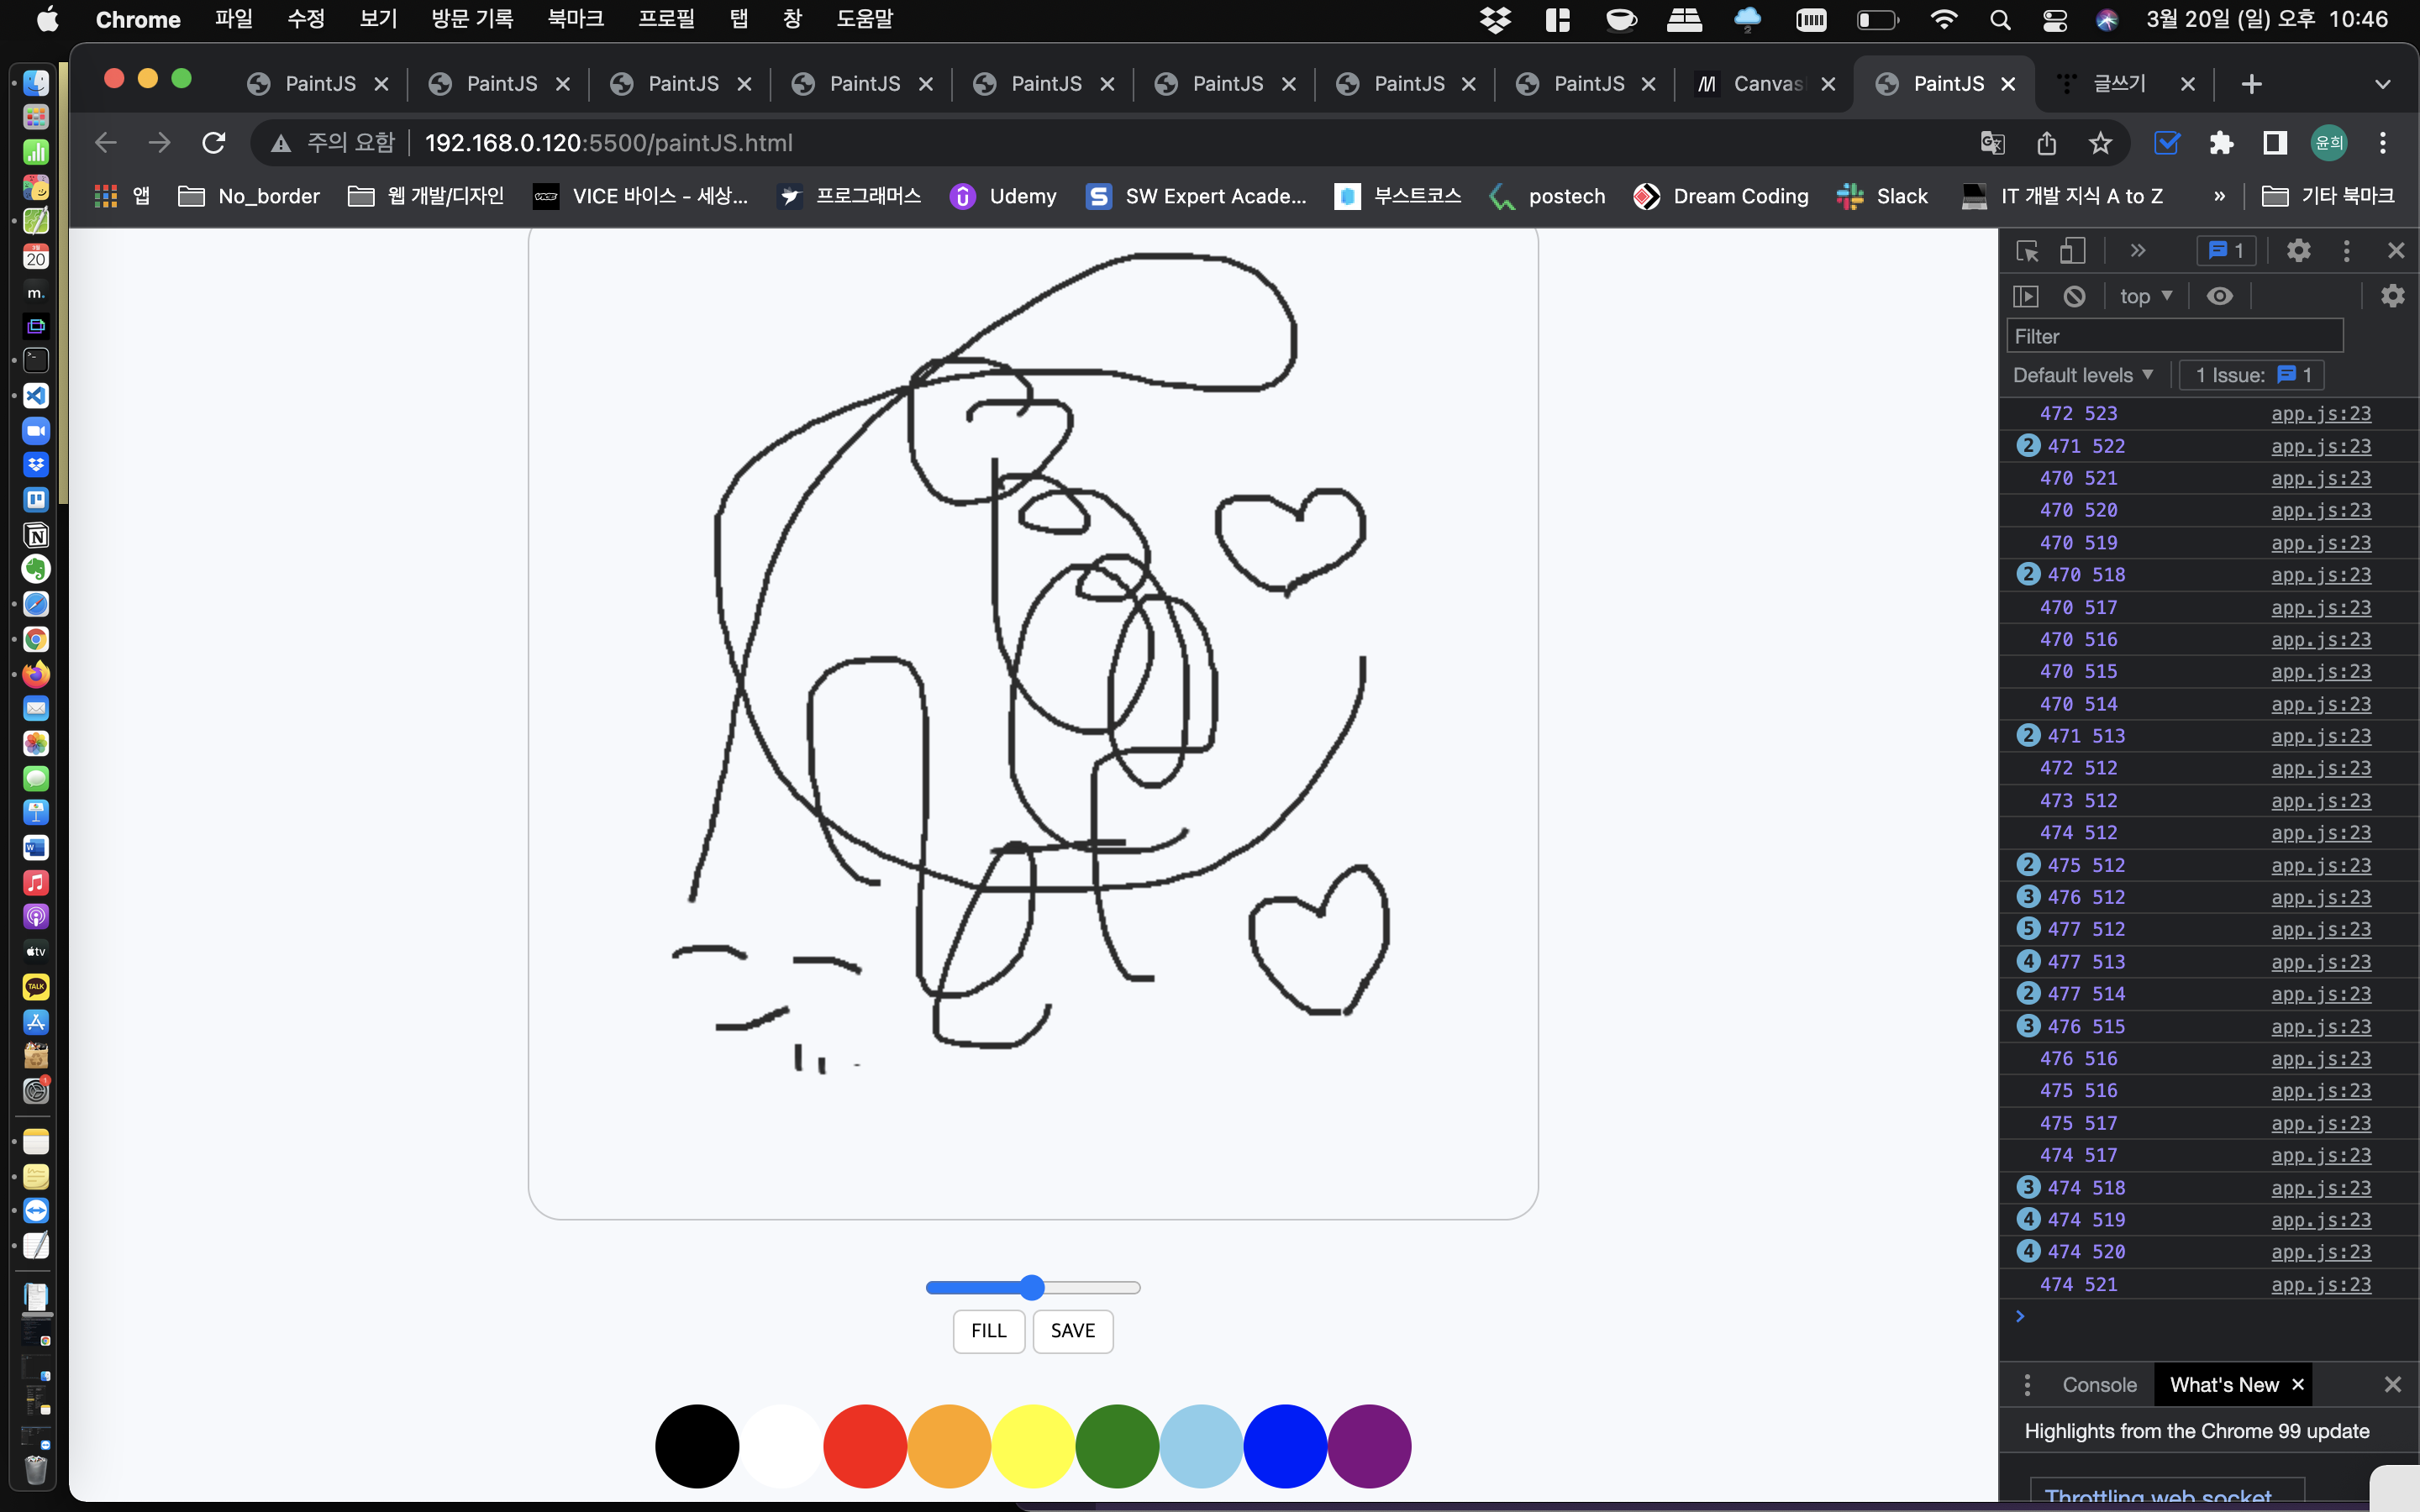
Task: Toggle the Chrome side panel icon
Action: 2275,143
